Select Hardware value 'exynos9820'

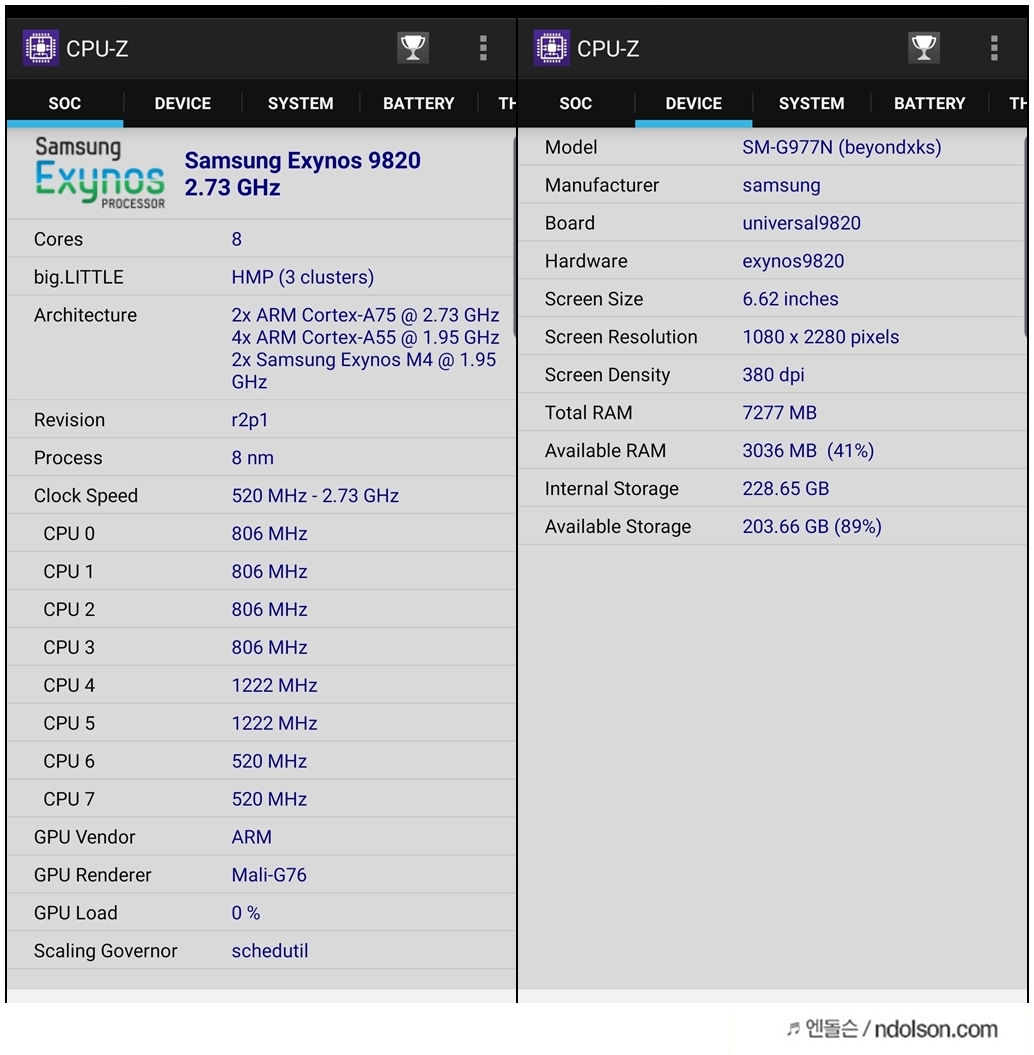[793, 261]
